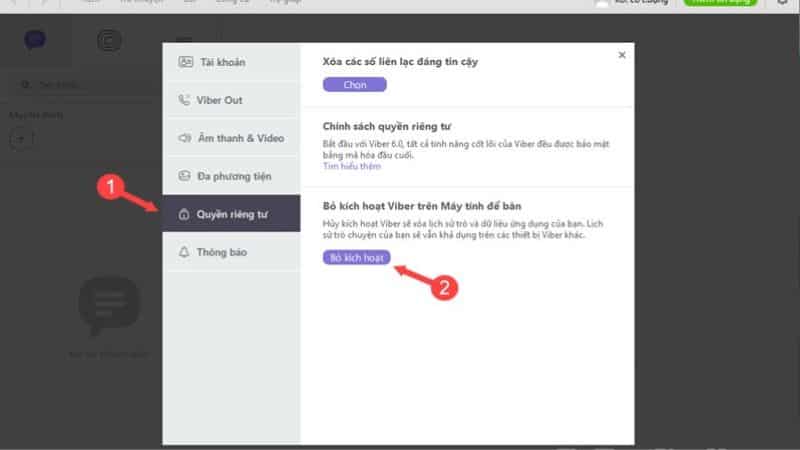Image resolution: width=800 pixels, height=450 pixels.
Task: Switch to Âm thanh & Video tab
Action: click(x=231, y=138)
